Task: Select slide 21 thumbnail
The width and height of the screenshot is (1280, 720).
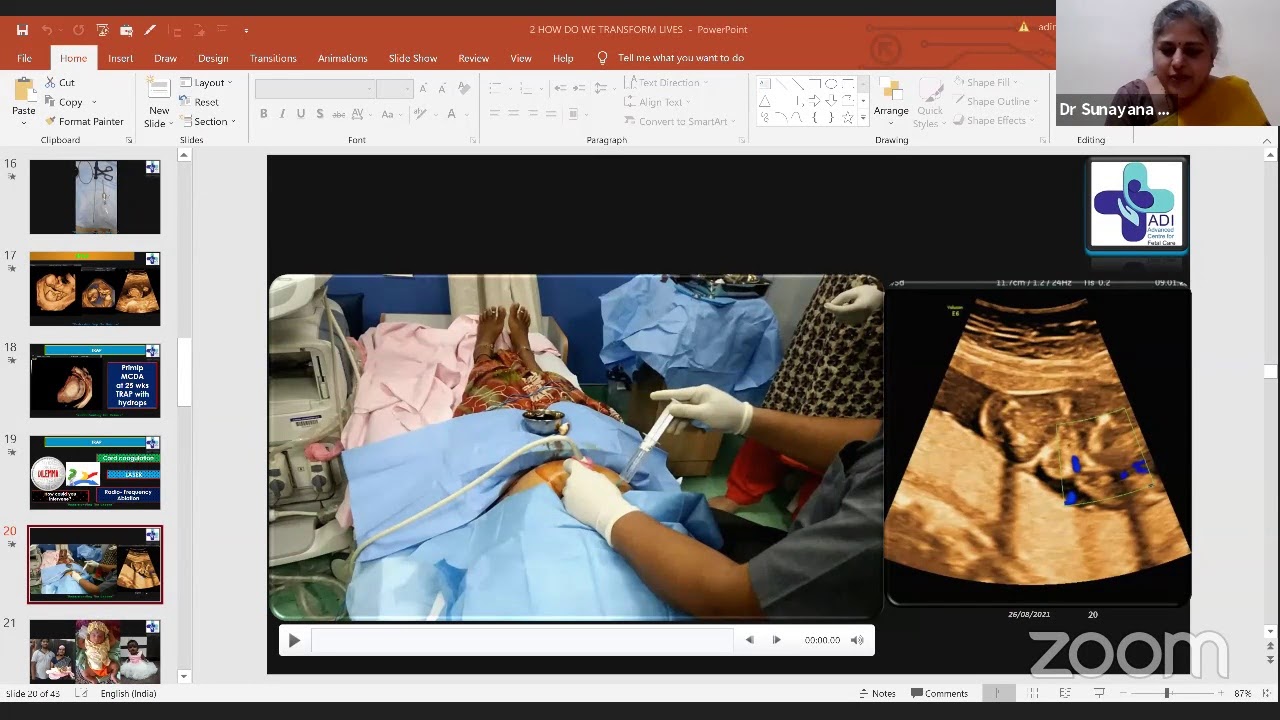Action: (x=95, y=650)
